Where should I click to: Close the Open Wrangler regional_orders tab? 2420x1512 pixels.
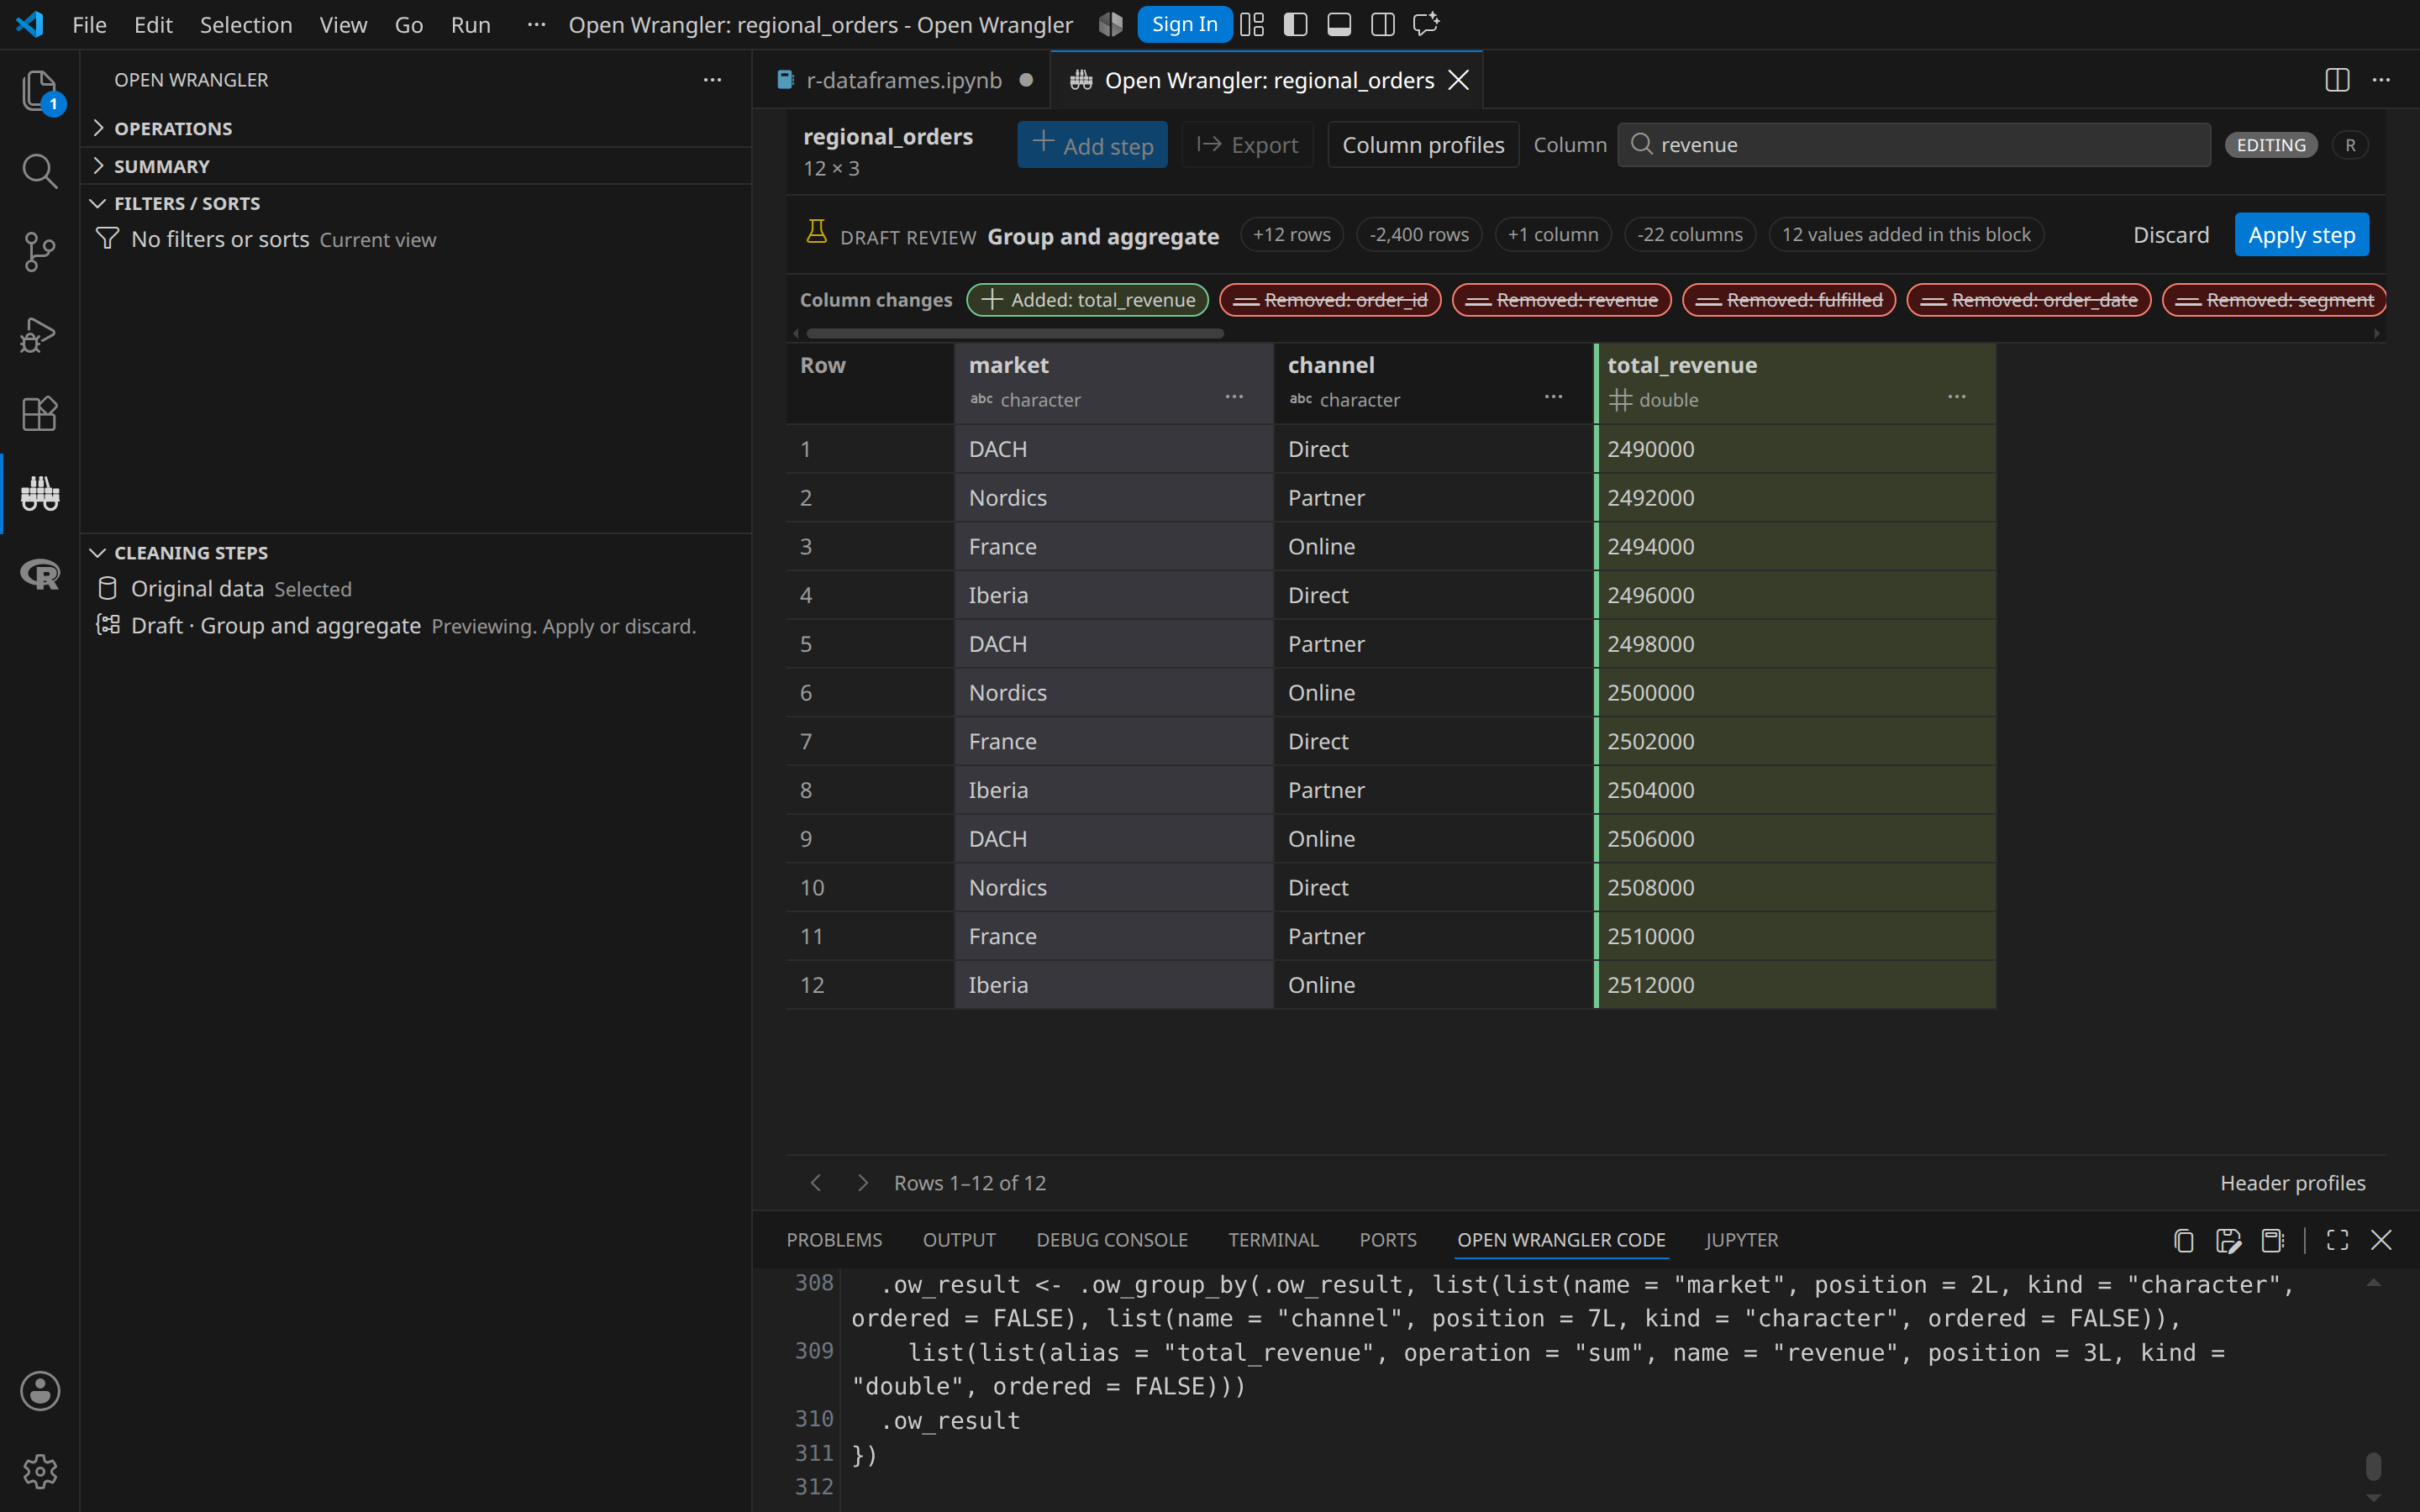click(1459, 80)
